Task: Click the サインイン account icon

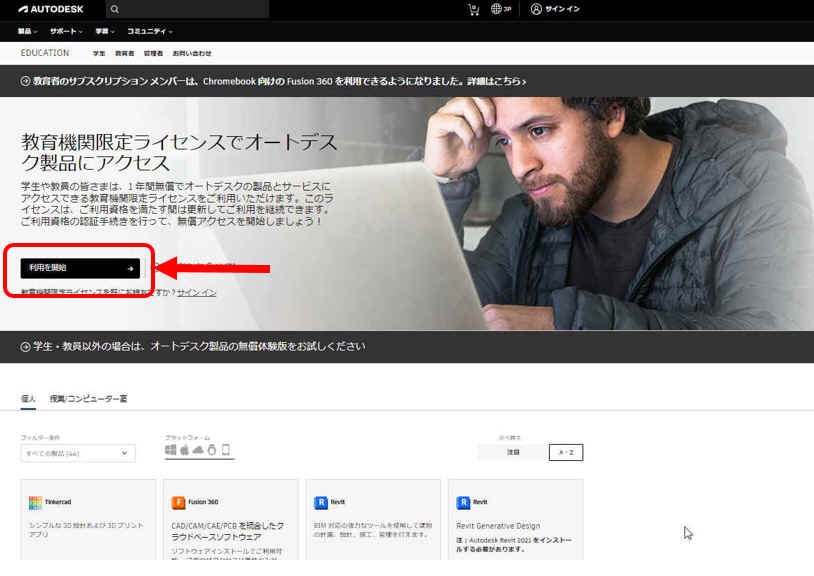Action: click(536, 9)
